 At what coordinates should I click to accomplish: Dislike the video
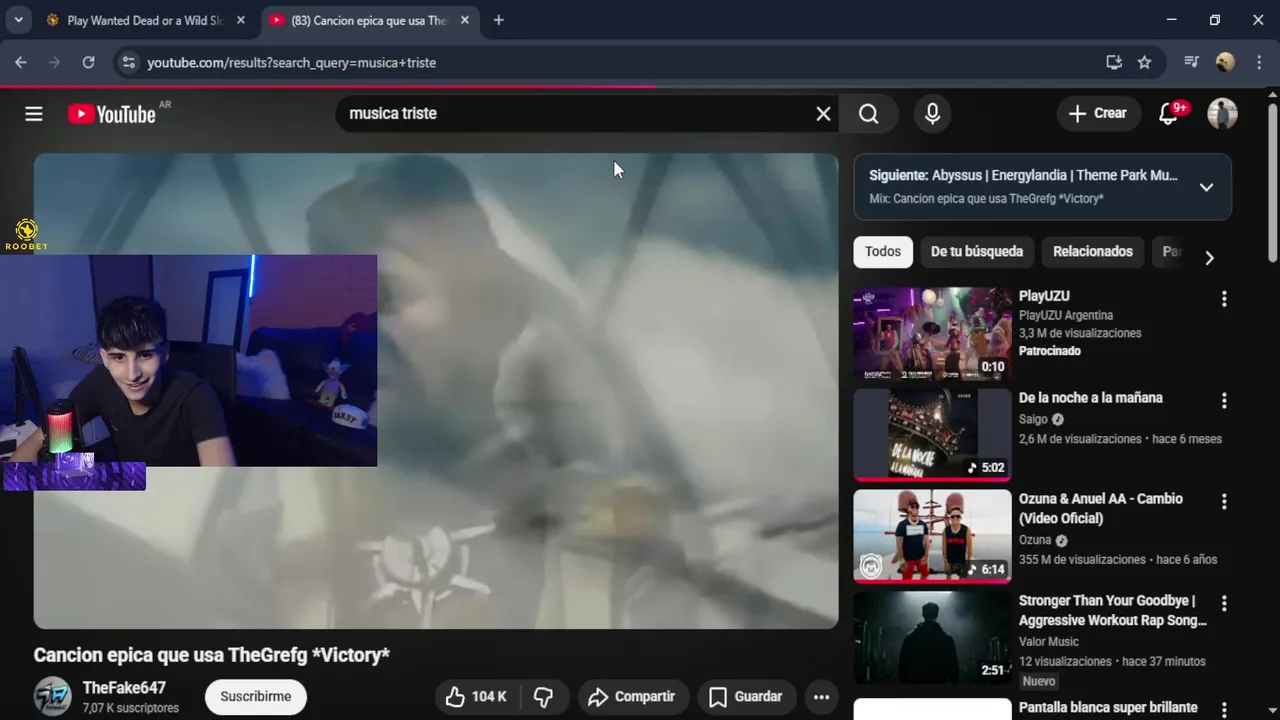point(543,697)
